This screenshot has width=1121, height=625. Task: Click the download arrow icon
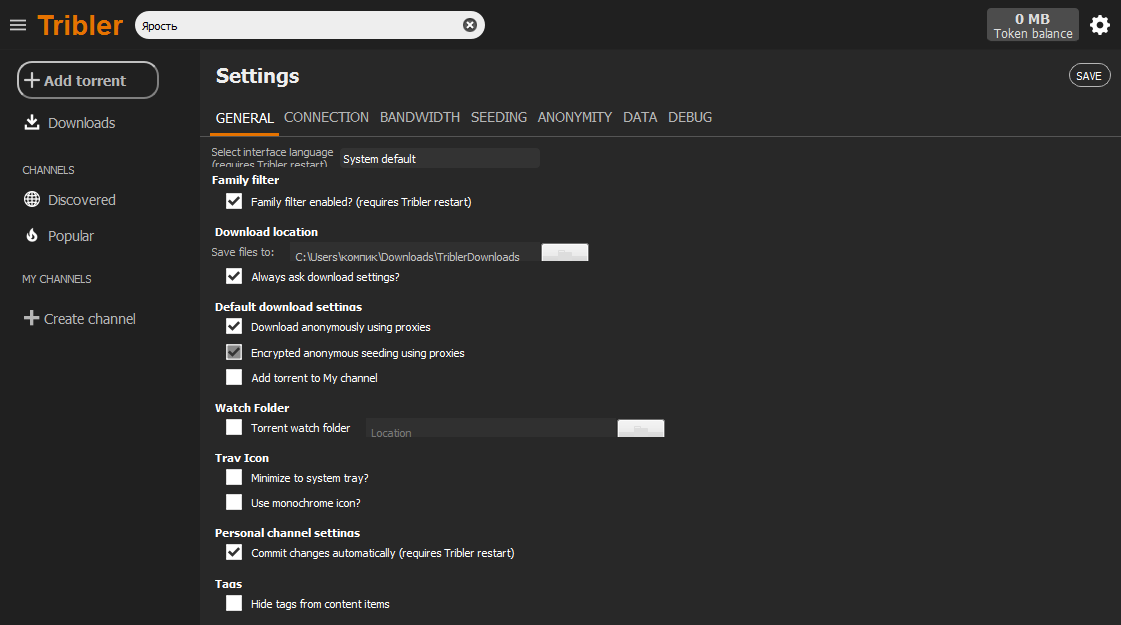point(31,122)
